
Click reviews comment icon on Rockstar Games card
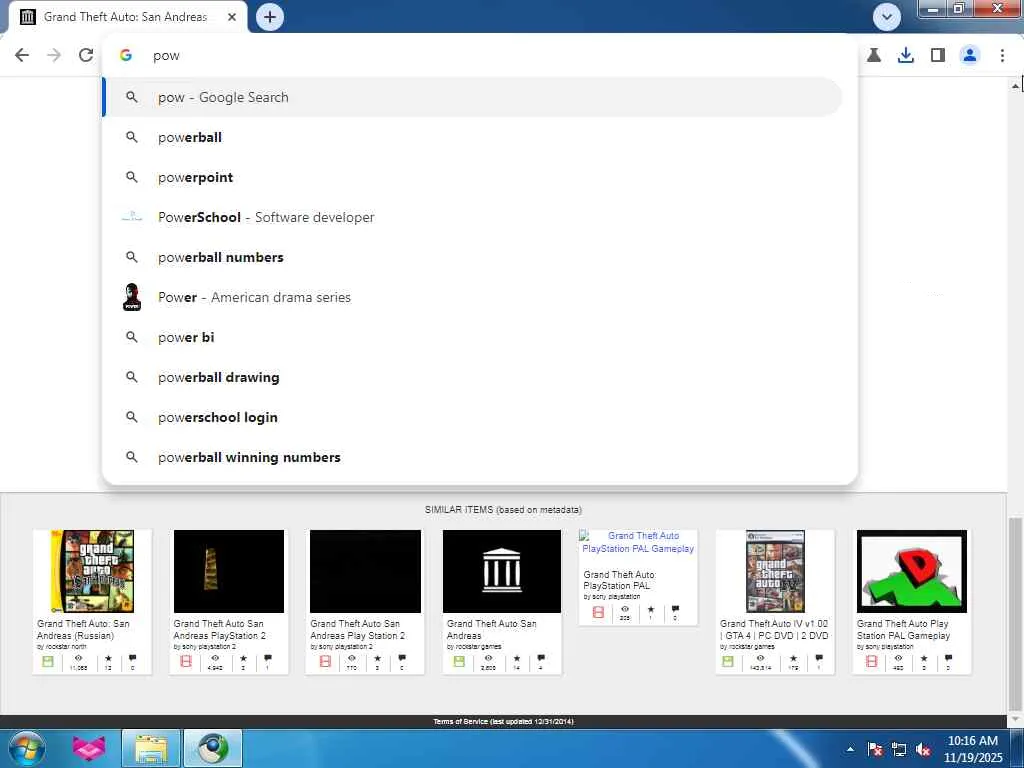click(541, 658)
